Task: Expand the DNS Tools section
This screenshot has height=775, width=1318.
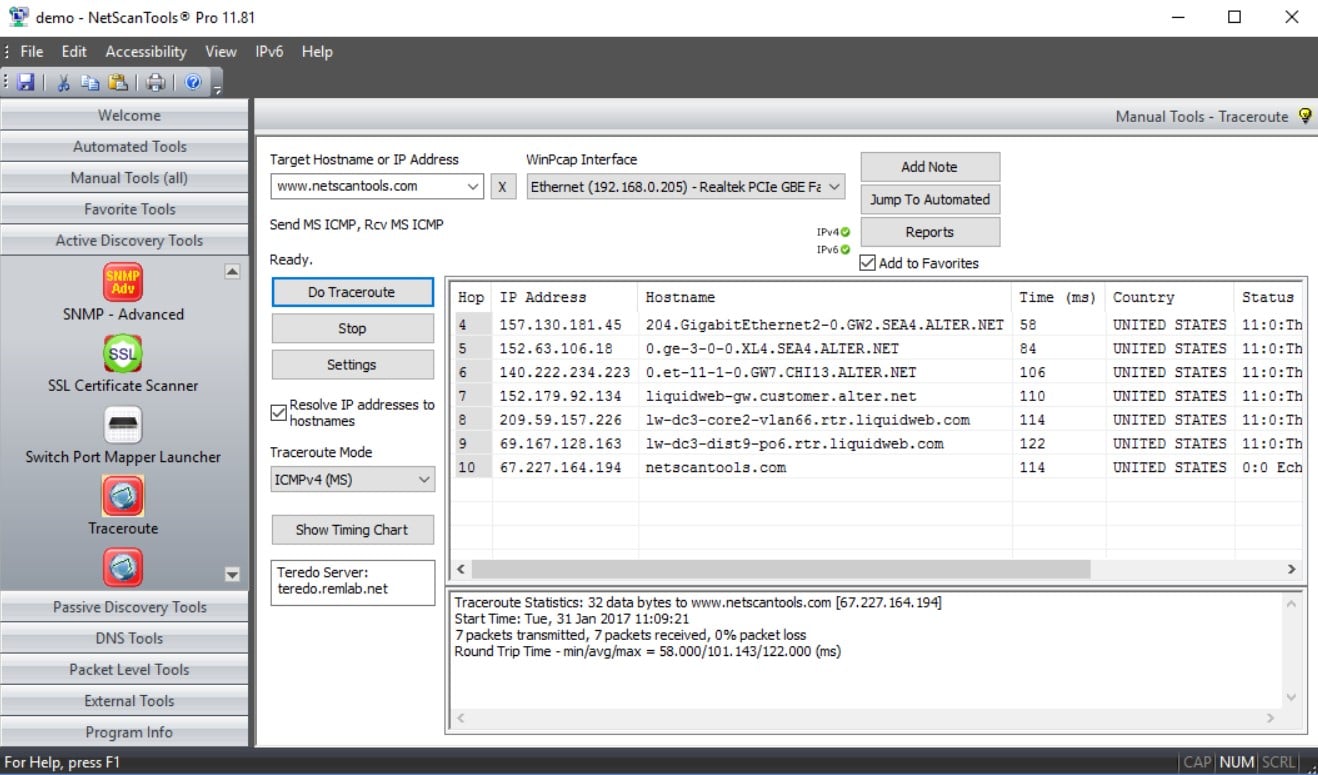Action: [x=124, y=638]
